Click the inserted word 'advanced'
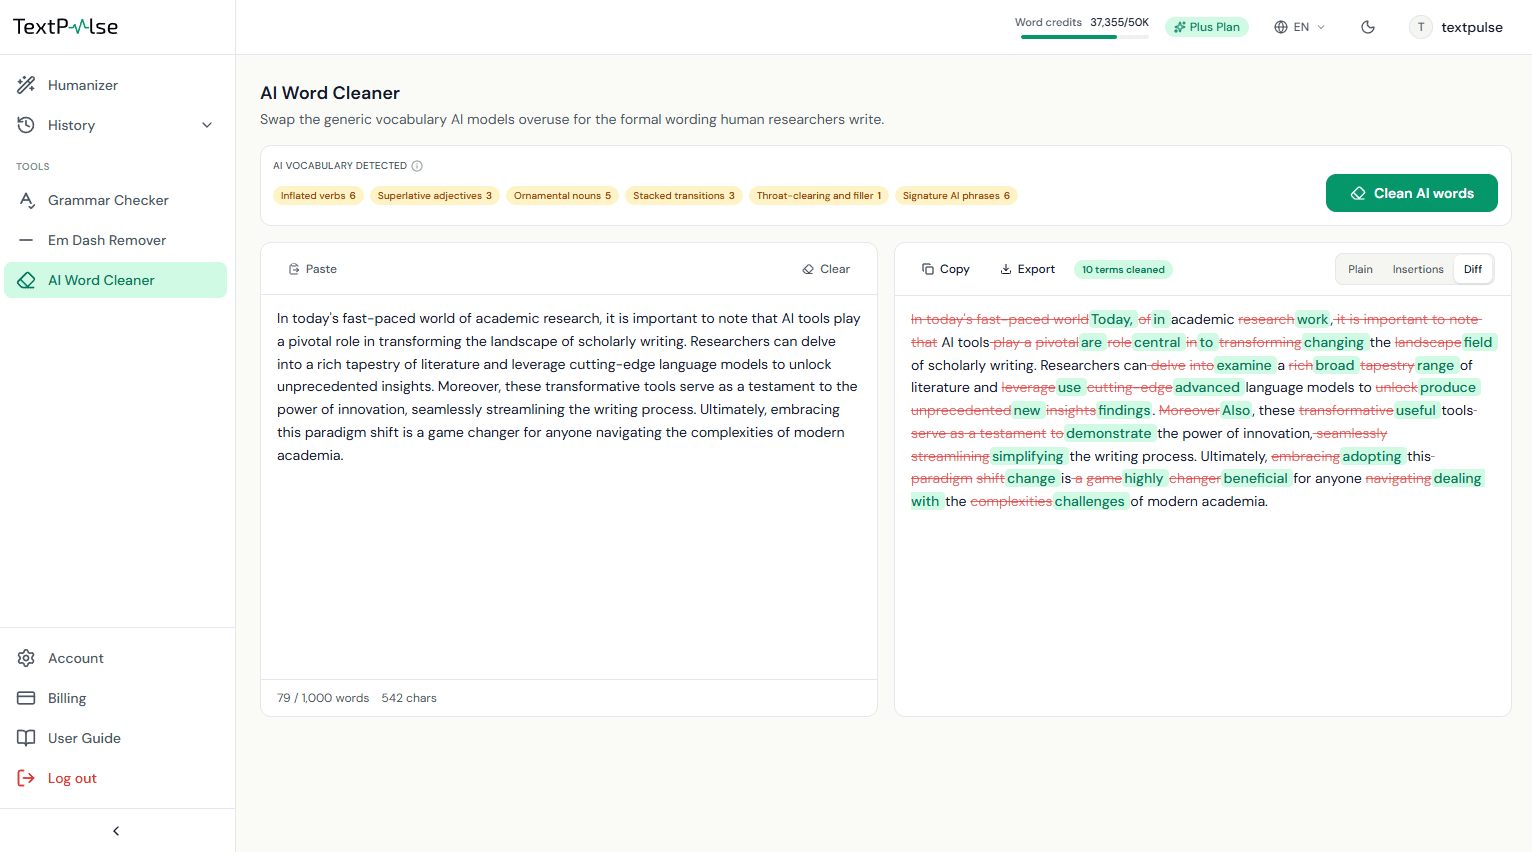Viewport: 1532px width, 852px height. 1207,387
